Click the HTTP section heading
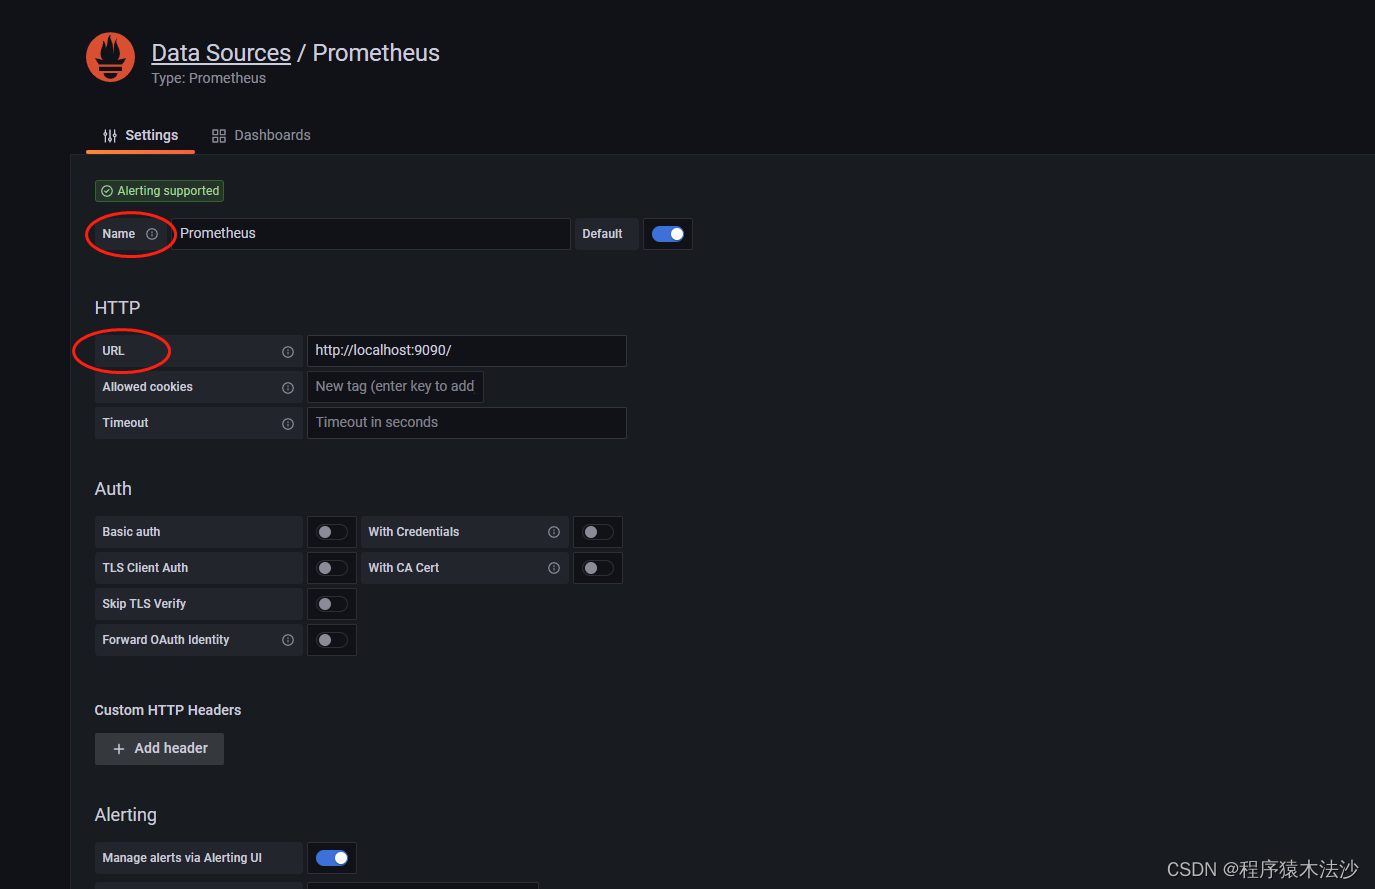Screen dimensions: 1375x889 tap(117, 308)
